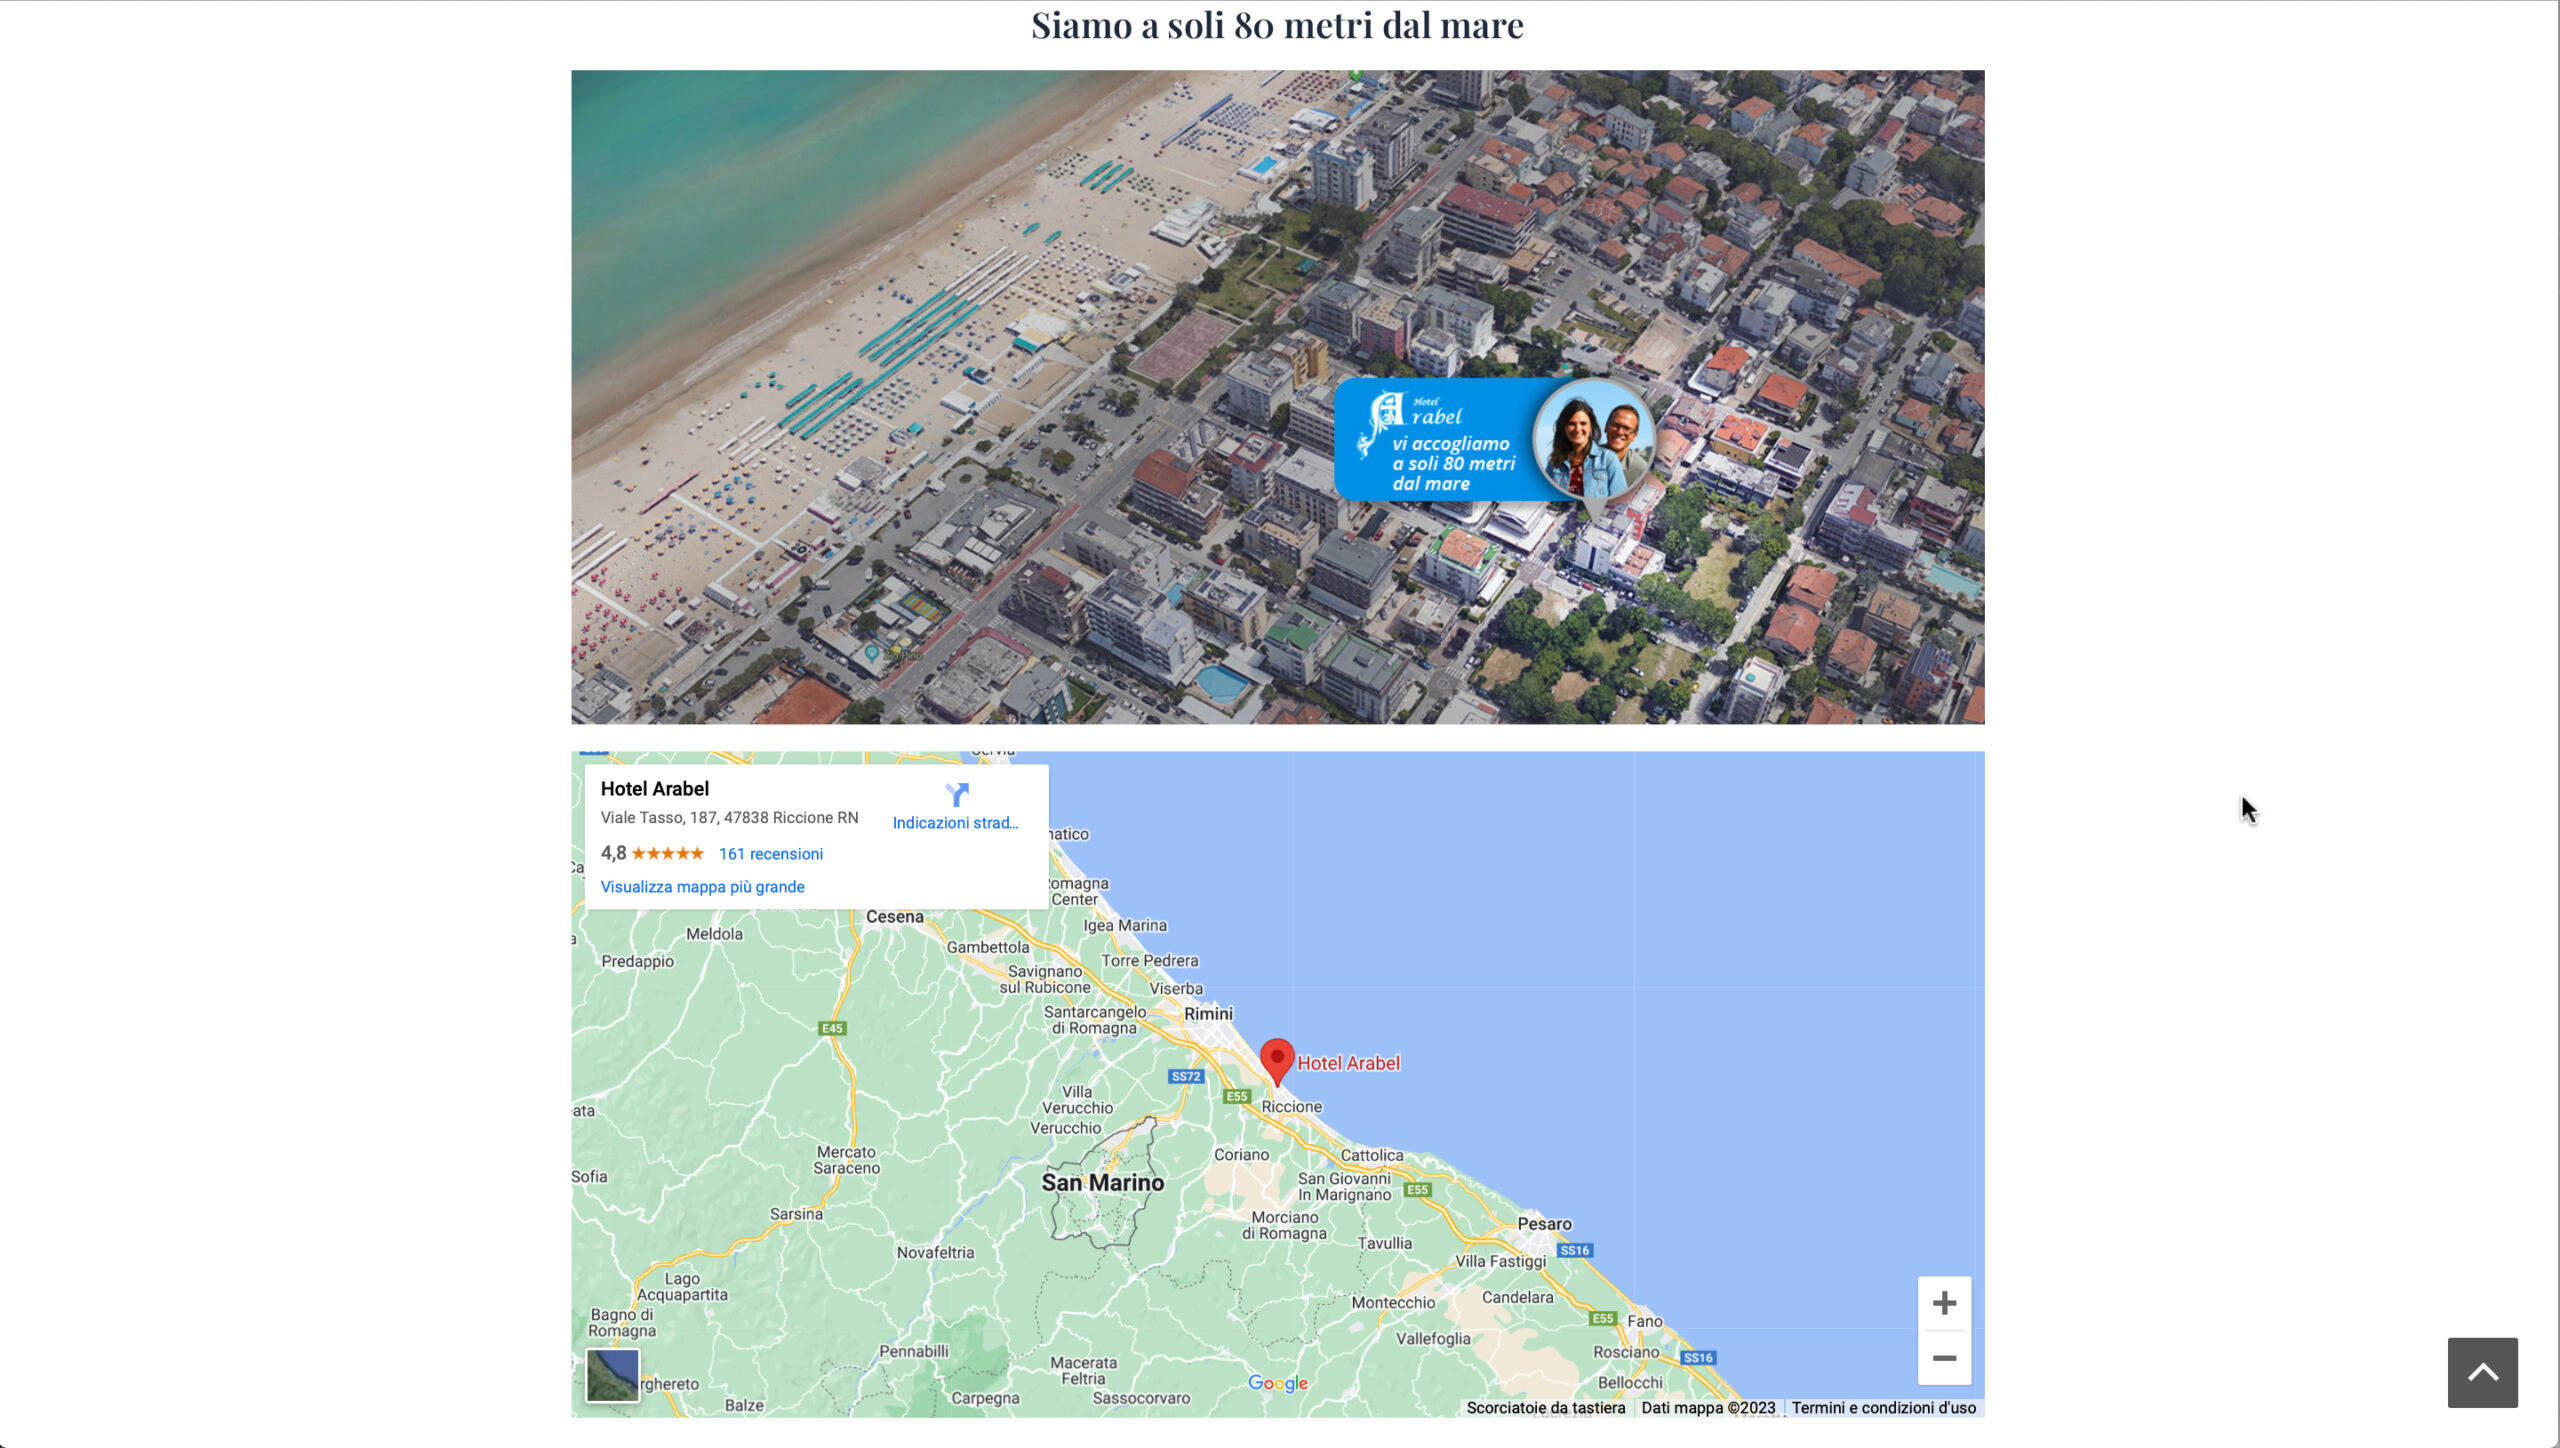Viewport: 2560px width, 1448px height.
Task: Click the Sassocorvaro label on map
Action: coord(1141,1398)
